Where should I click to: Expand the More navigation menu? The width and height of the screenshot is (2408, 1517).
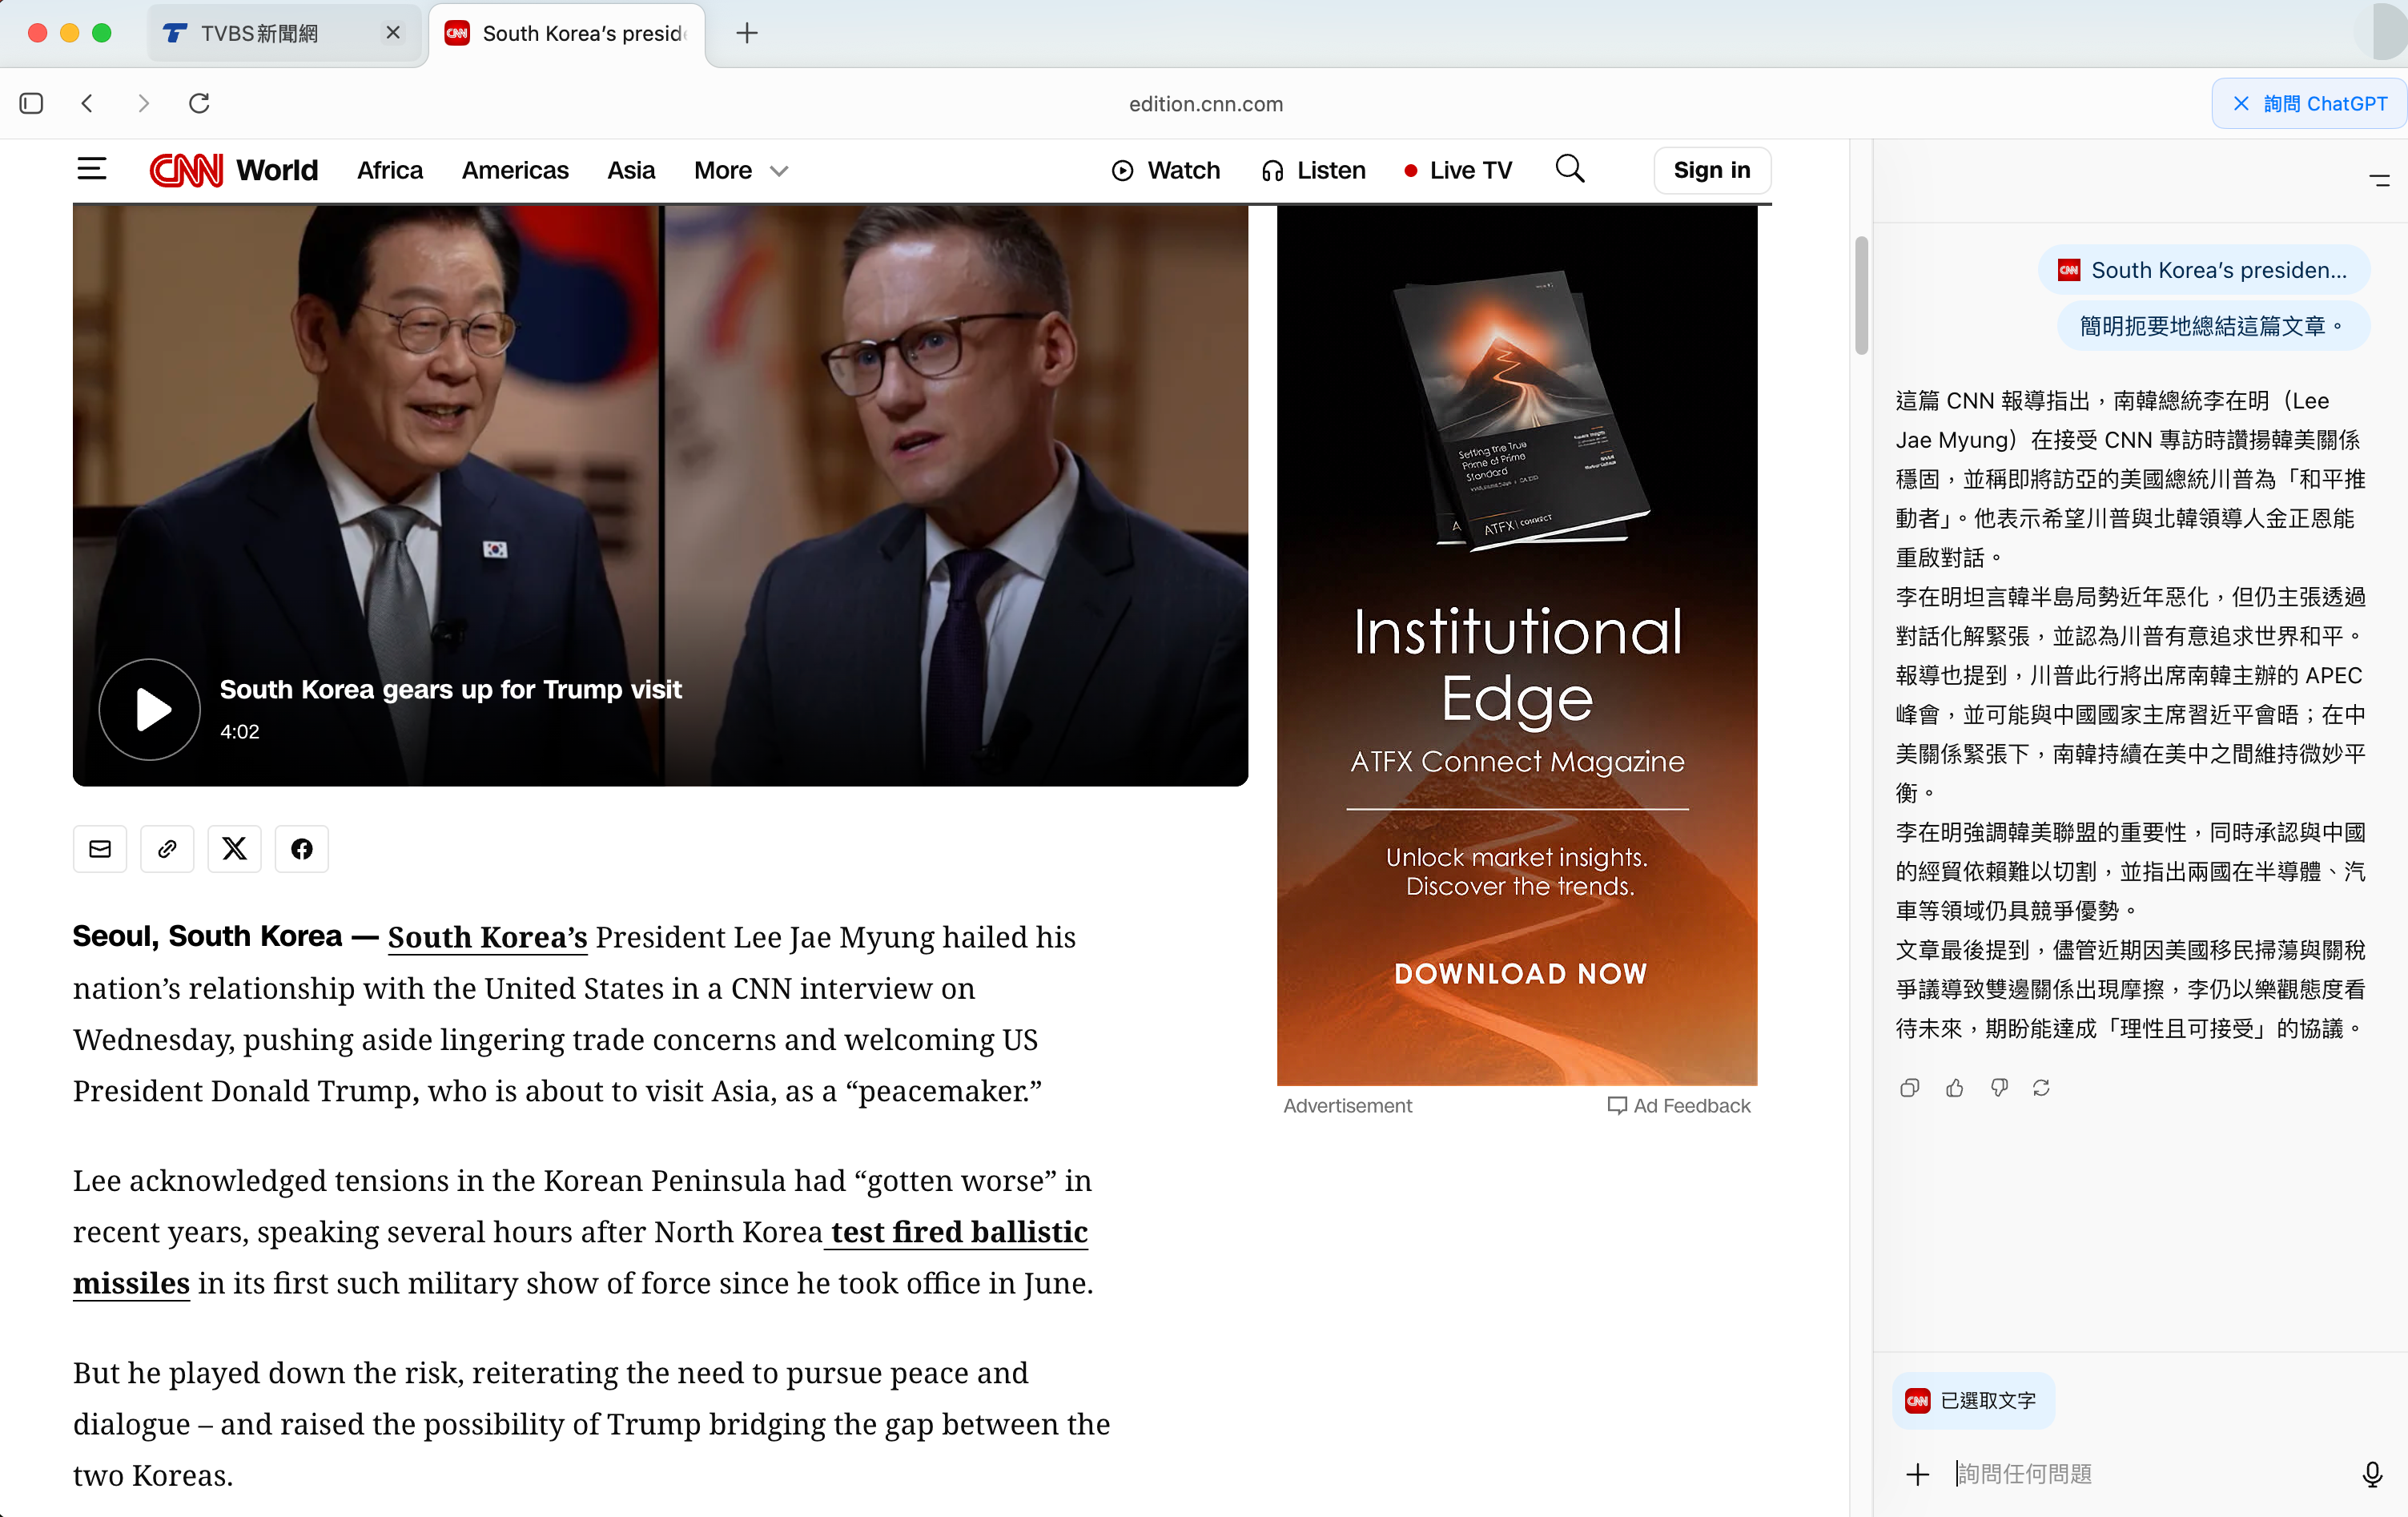pyautogui.click(x=740, y=170)
